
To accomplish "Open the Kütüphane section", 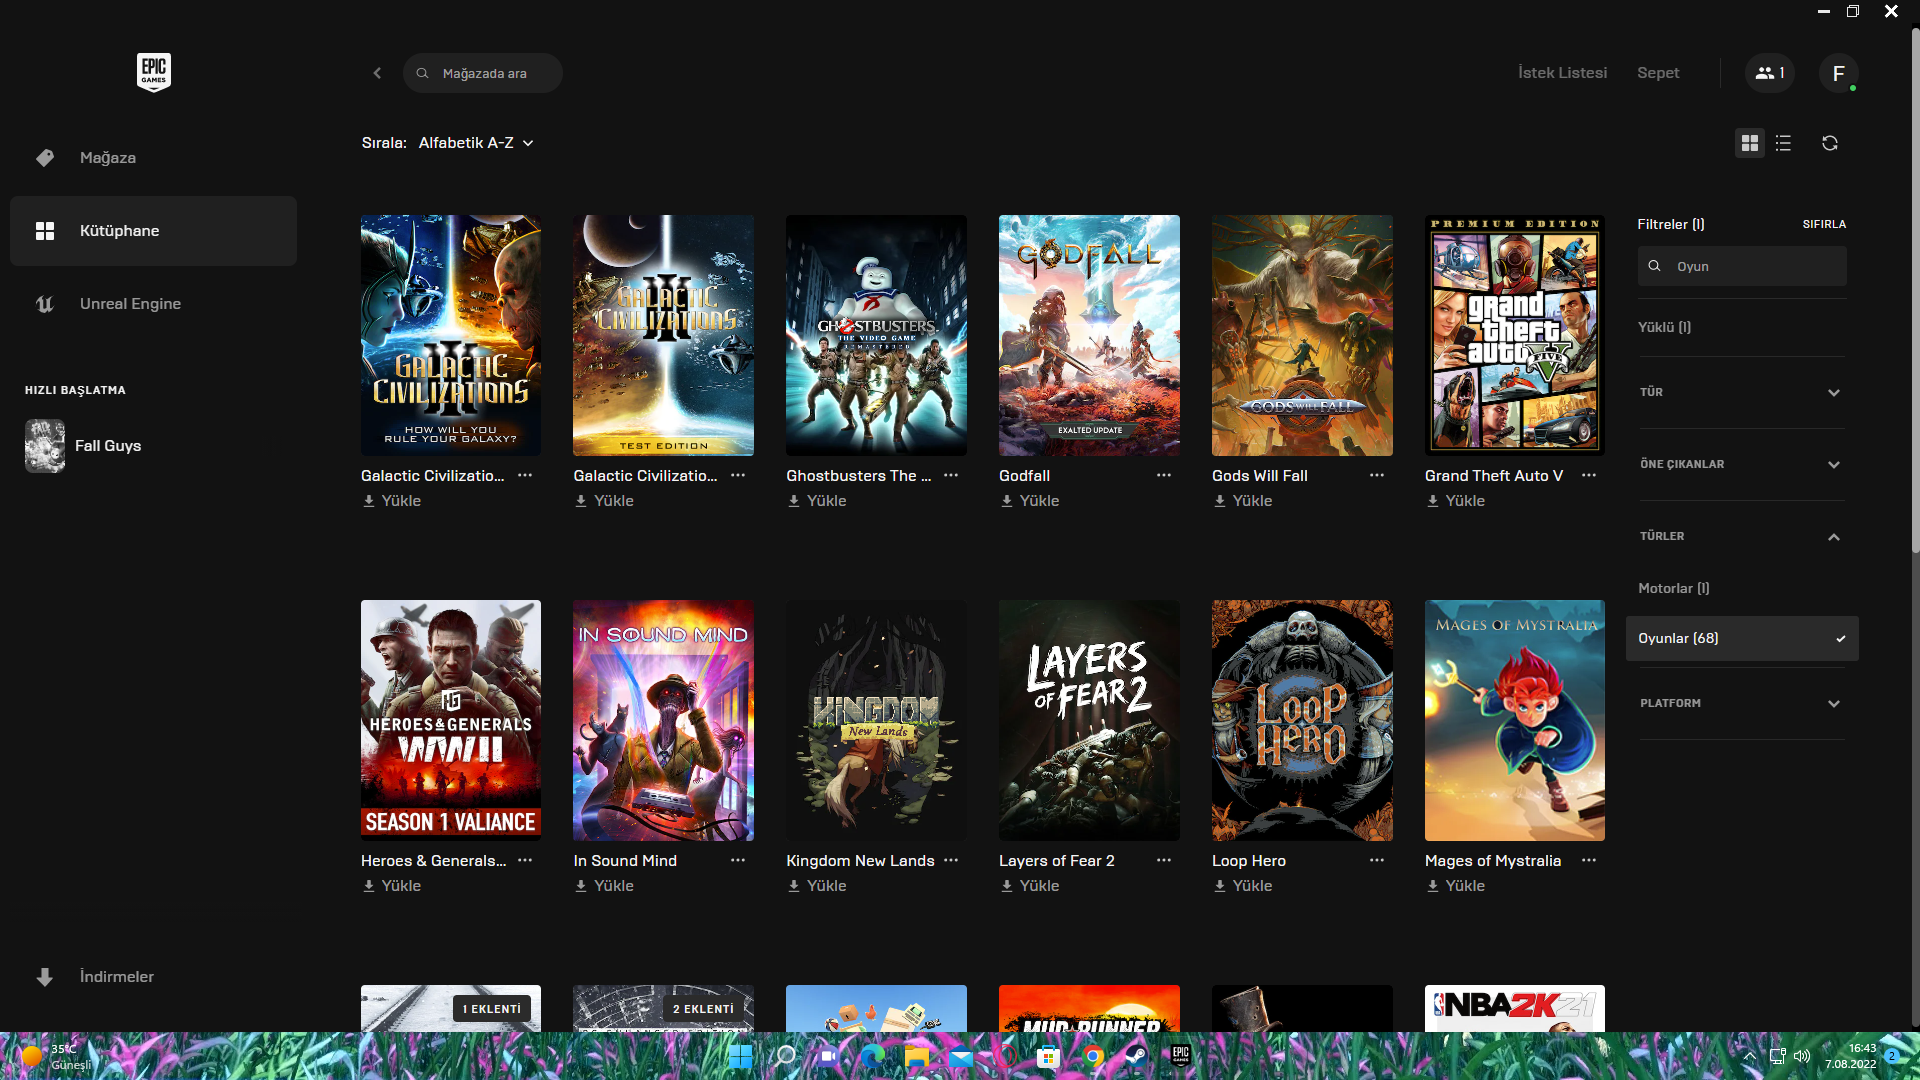I will point(153,231).
